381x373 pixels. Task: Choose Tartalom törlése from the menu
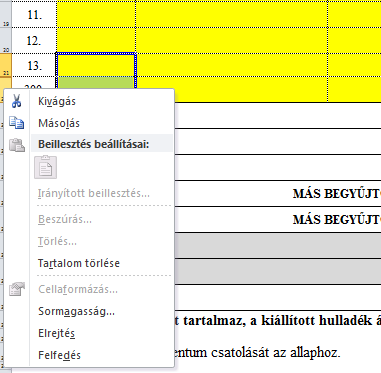[x=79, y=263]
